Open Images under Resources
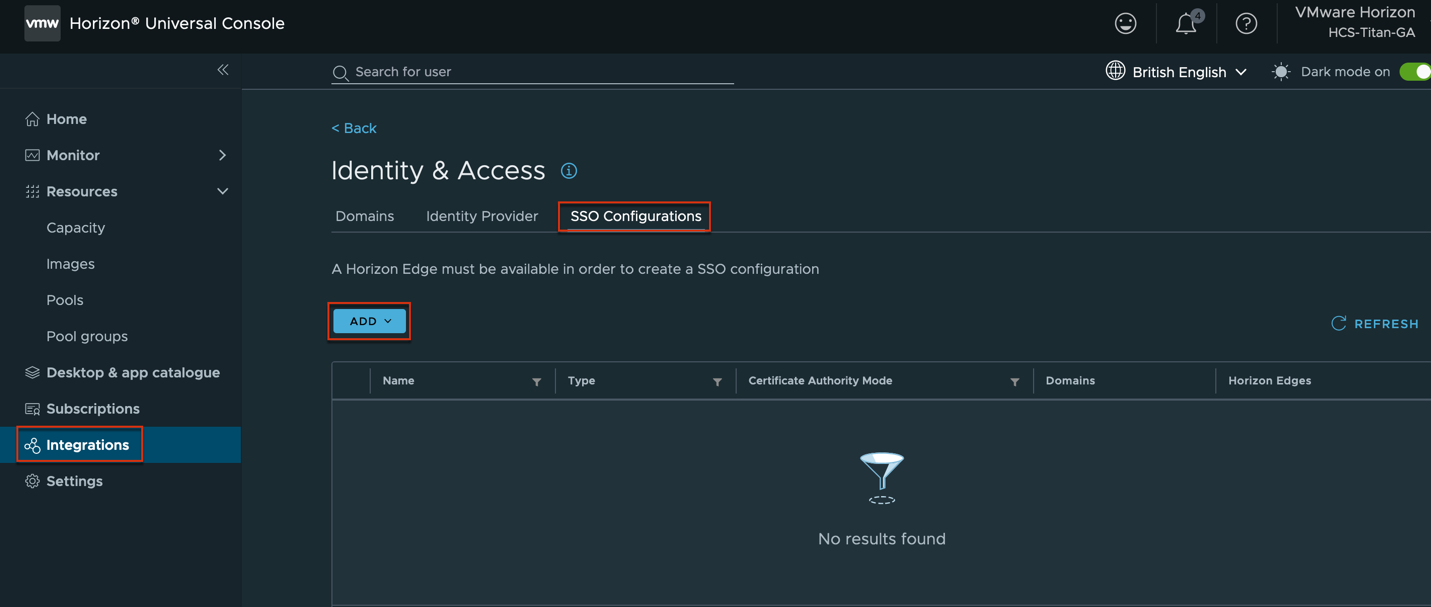 point(71,264)
